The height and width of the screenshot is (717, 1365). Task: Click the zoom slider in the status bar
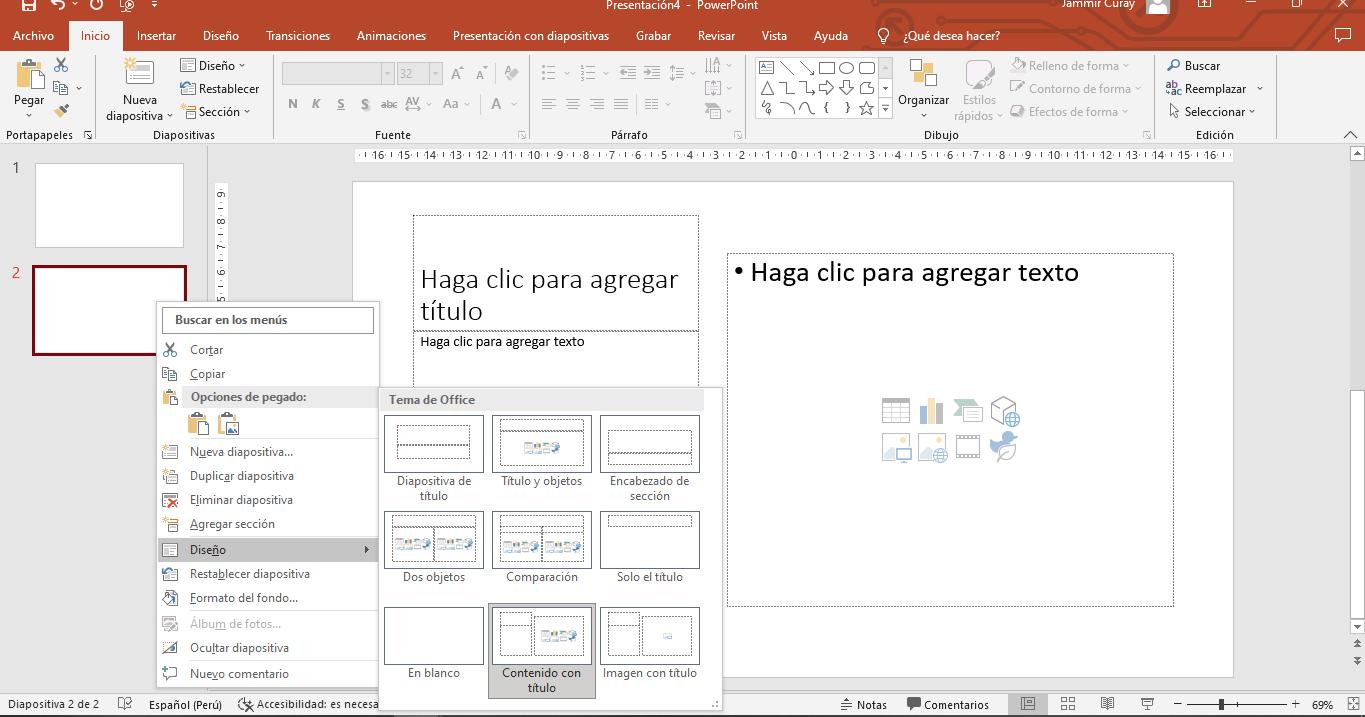1221,704
